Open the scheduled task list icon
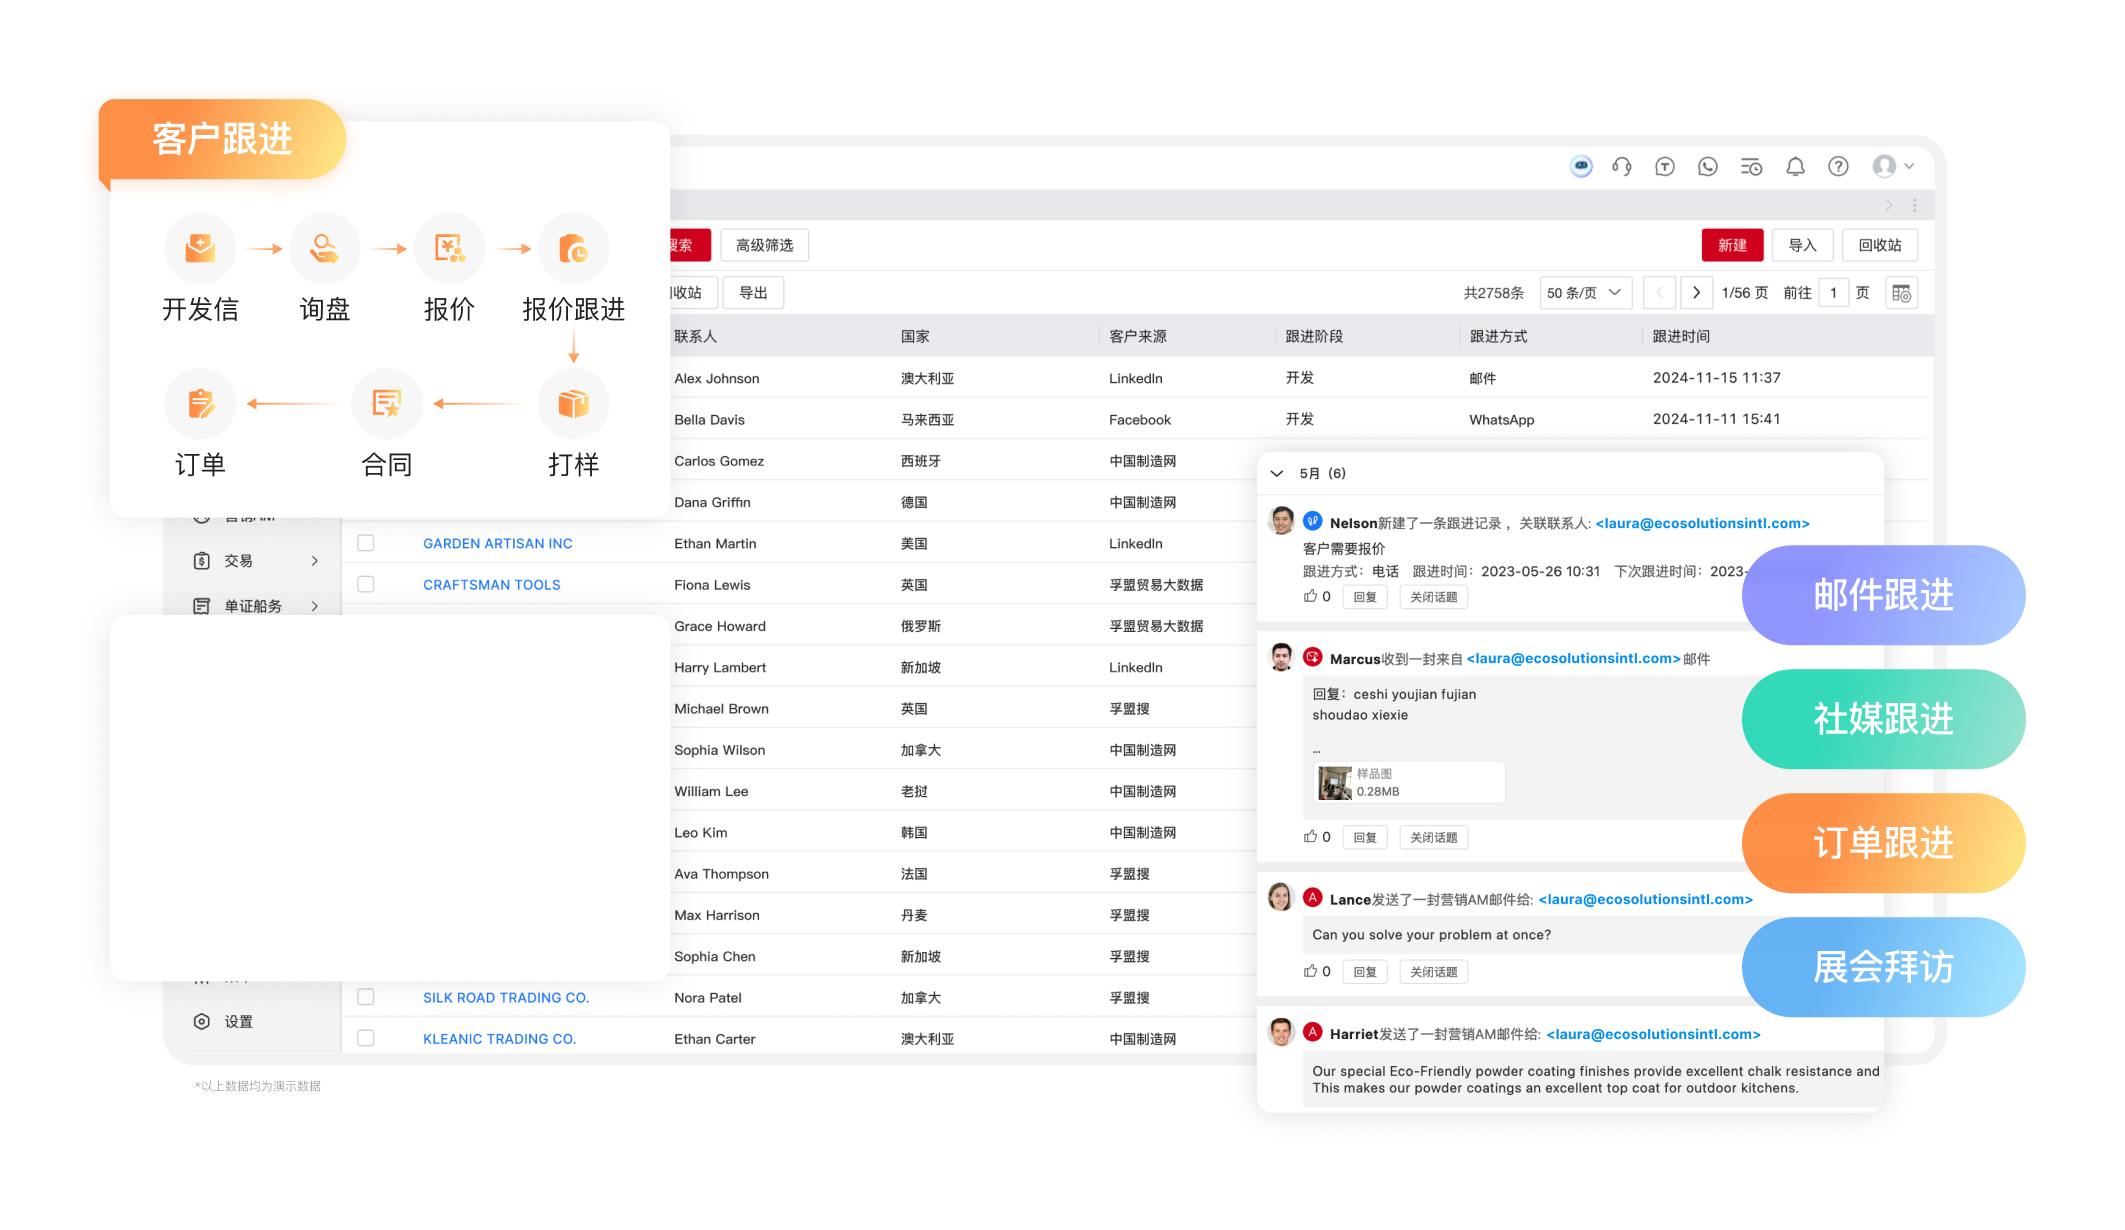The width and height of the screenshot is (2125, 1230). 1751,166
